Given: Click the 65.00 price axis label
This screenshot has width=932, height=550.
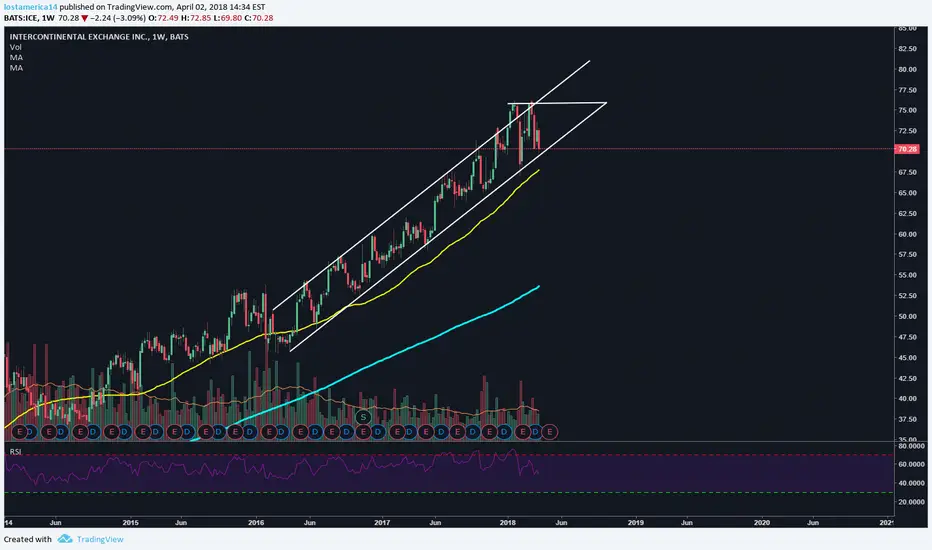Looking at the screenshot, I should (x=907, y=193).
